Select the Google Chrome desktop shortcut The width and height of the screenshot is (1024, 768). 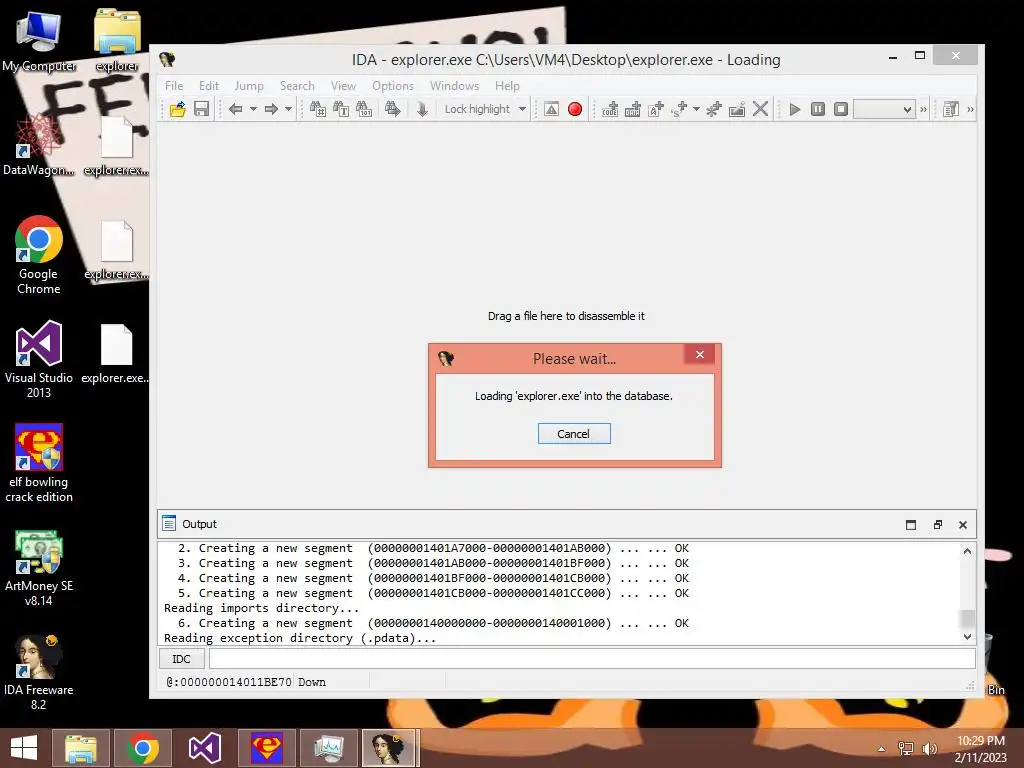39,255
